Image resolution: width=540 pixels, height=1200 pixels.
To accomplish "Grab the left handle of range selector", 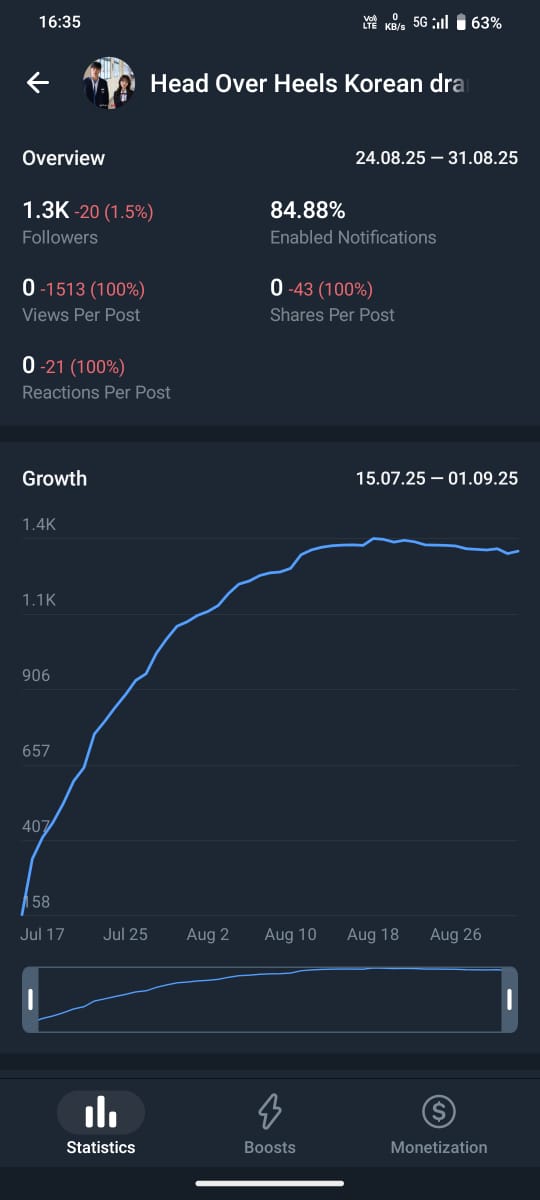I will (30, 999).
